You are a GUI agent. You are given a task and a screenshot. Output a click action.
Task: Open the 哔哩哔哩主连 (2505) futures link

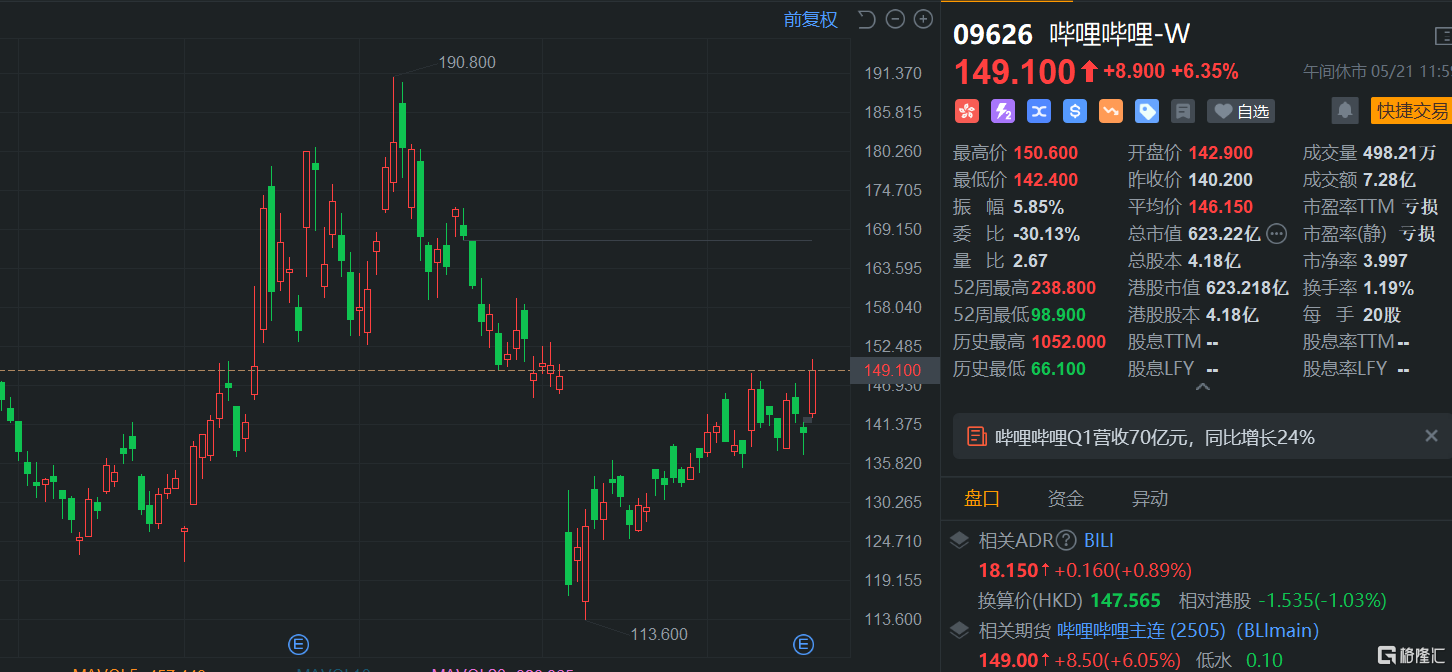tap(1188, 631)
